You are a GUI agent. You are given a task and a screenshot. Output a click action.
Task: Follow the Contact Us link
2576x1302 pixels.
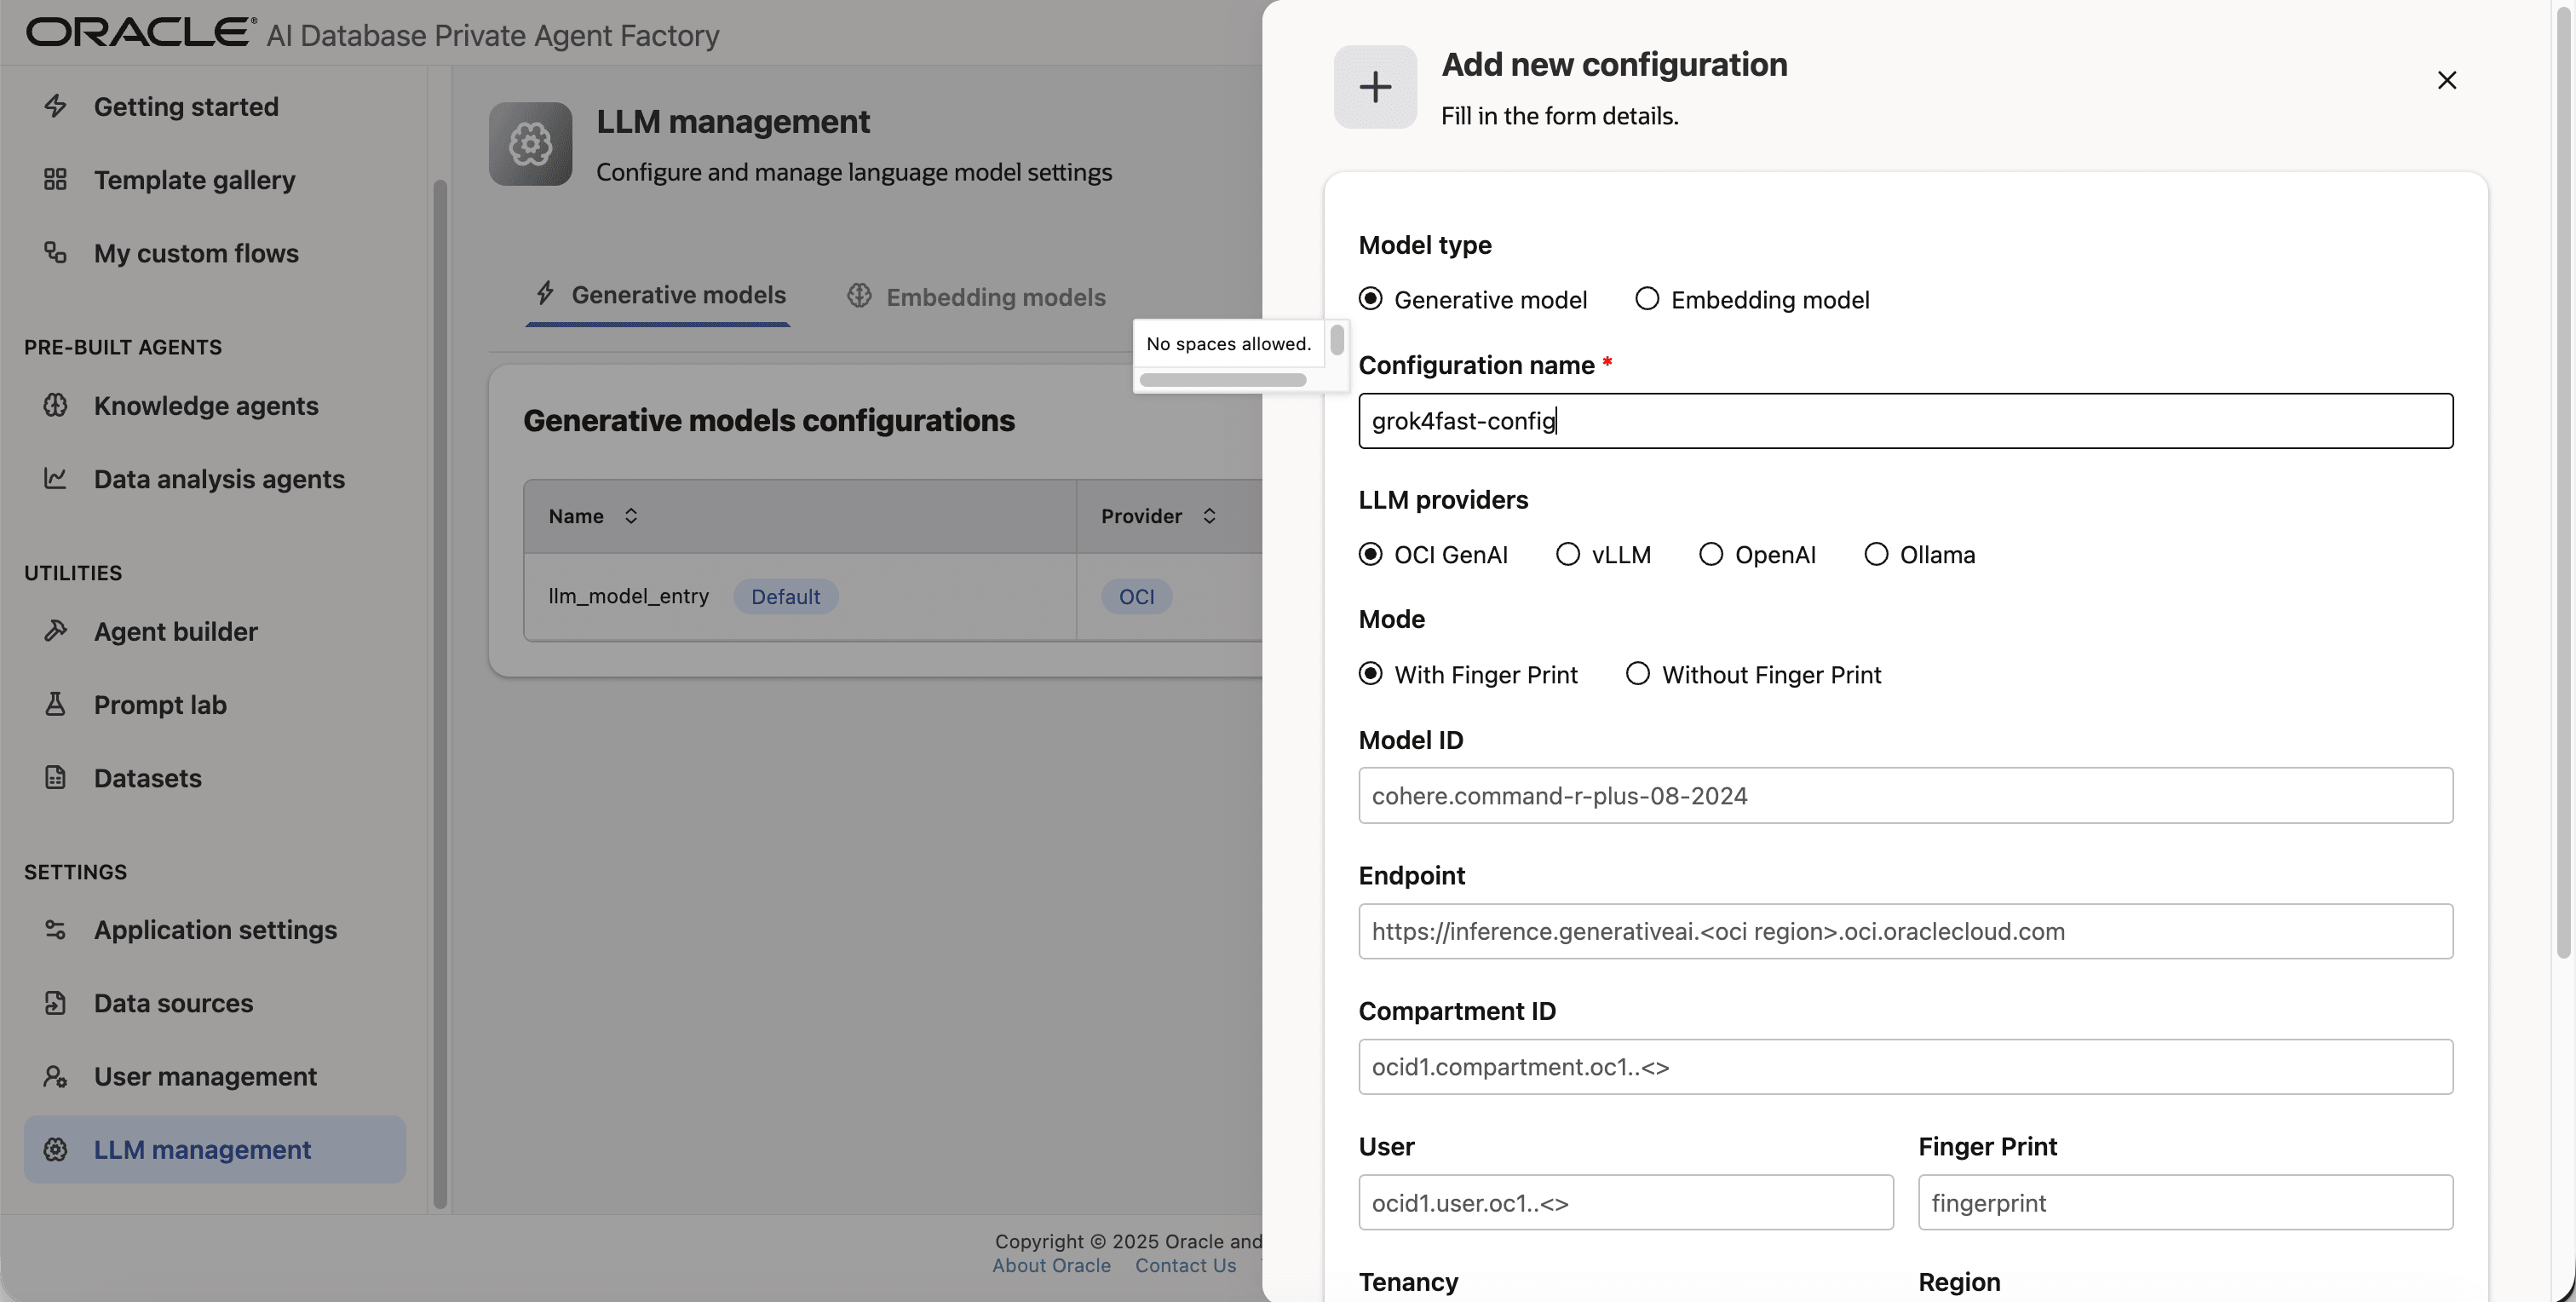tap(1185, 1266)
